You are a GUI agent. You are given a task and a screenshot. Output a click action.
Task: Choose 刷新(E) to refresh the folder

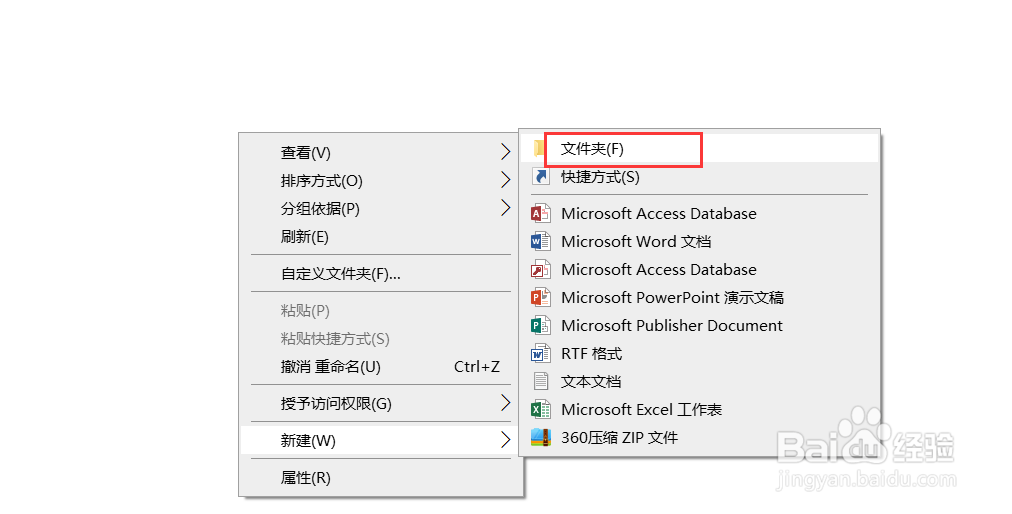[381, 237]
